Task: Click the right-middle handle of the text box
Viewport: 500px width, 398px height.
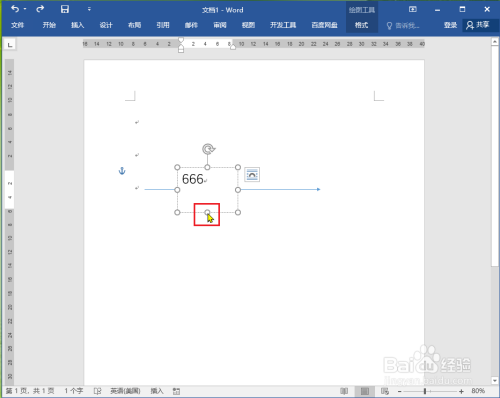Action: [x=238, y=190]
